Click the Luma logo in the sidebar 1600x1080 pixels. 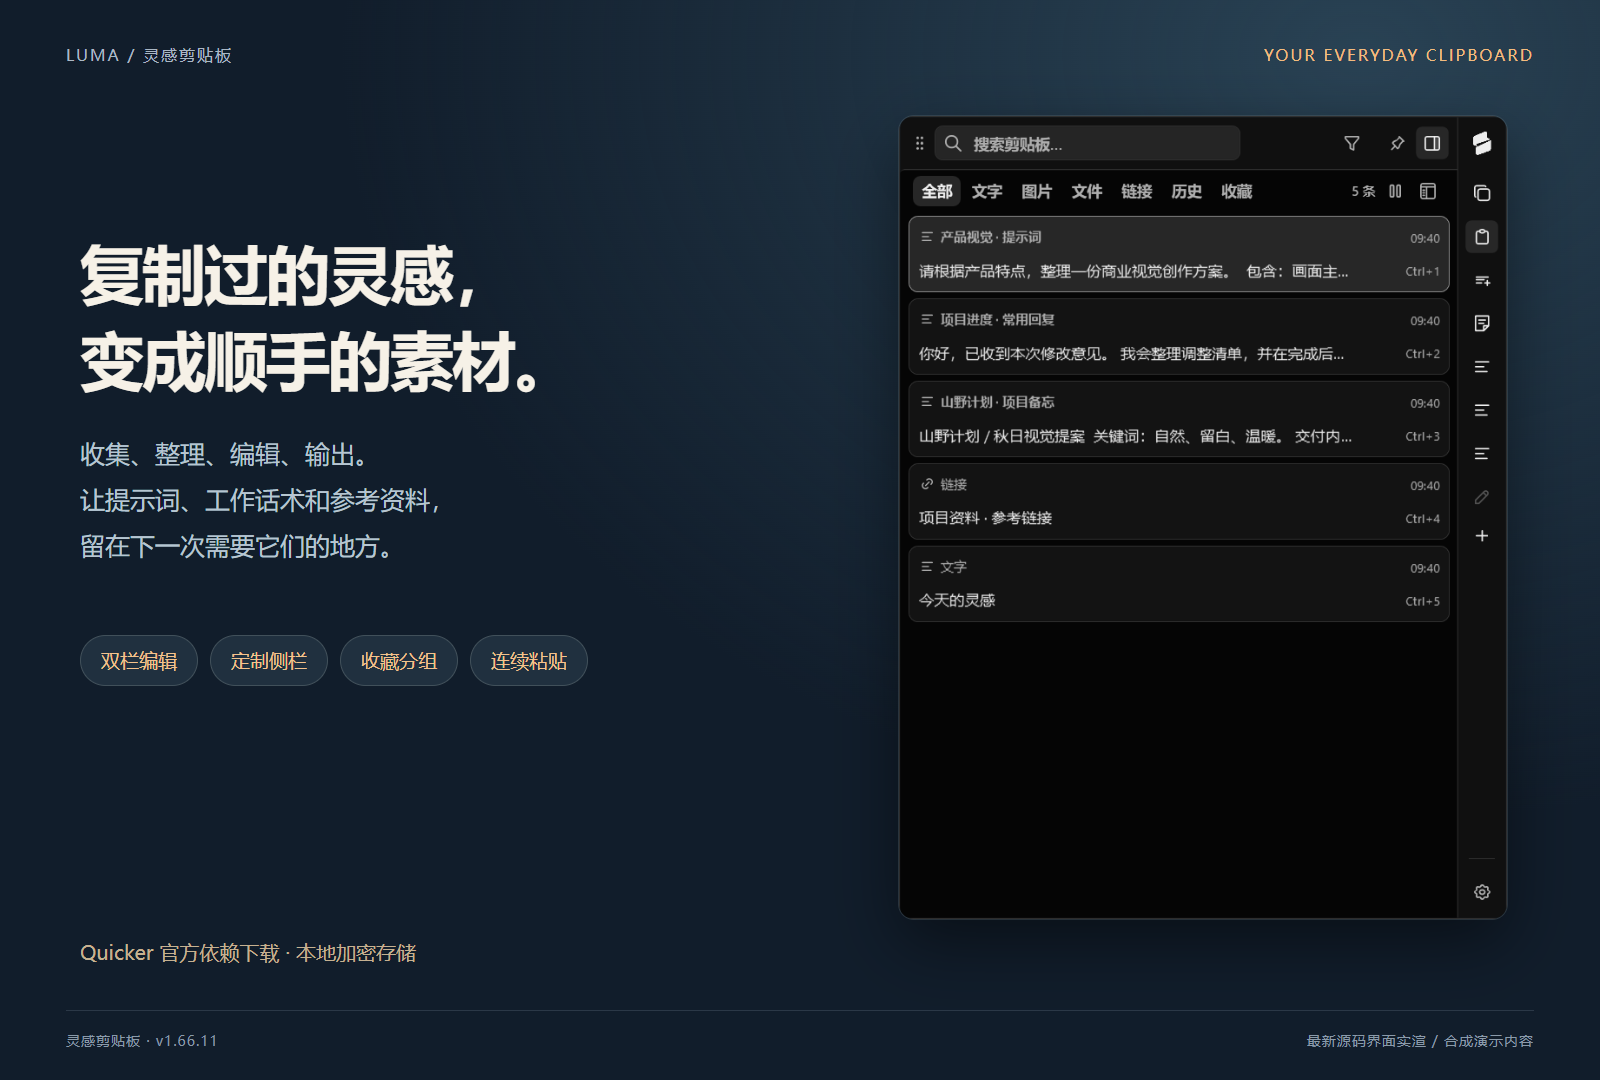point(1482,144)
